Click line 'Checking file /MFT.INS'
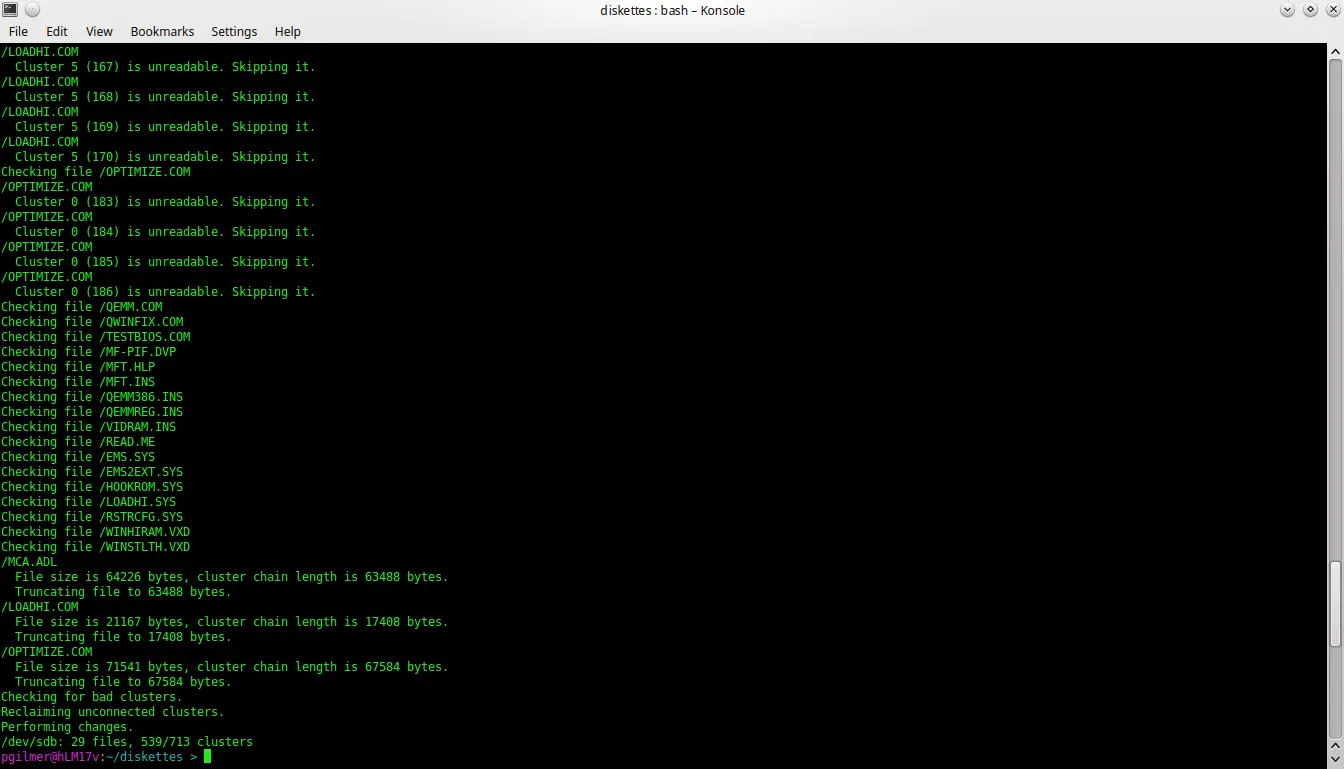 (x=78, y=382)
